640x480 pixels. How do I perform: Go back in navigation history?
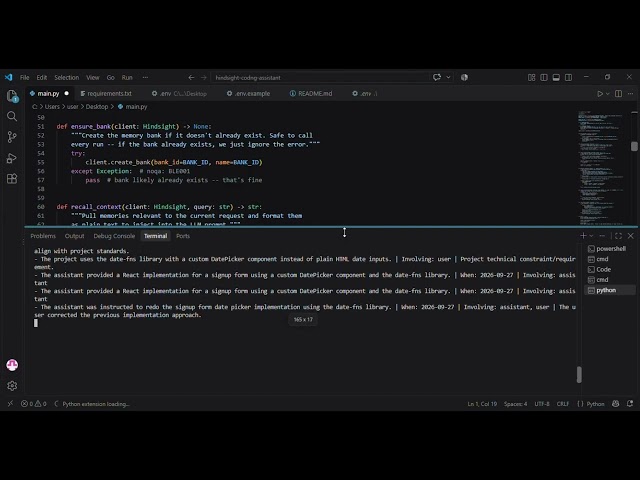click(x=191, y=77)
